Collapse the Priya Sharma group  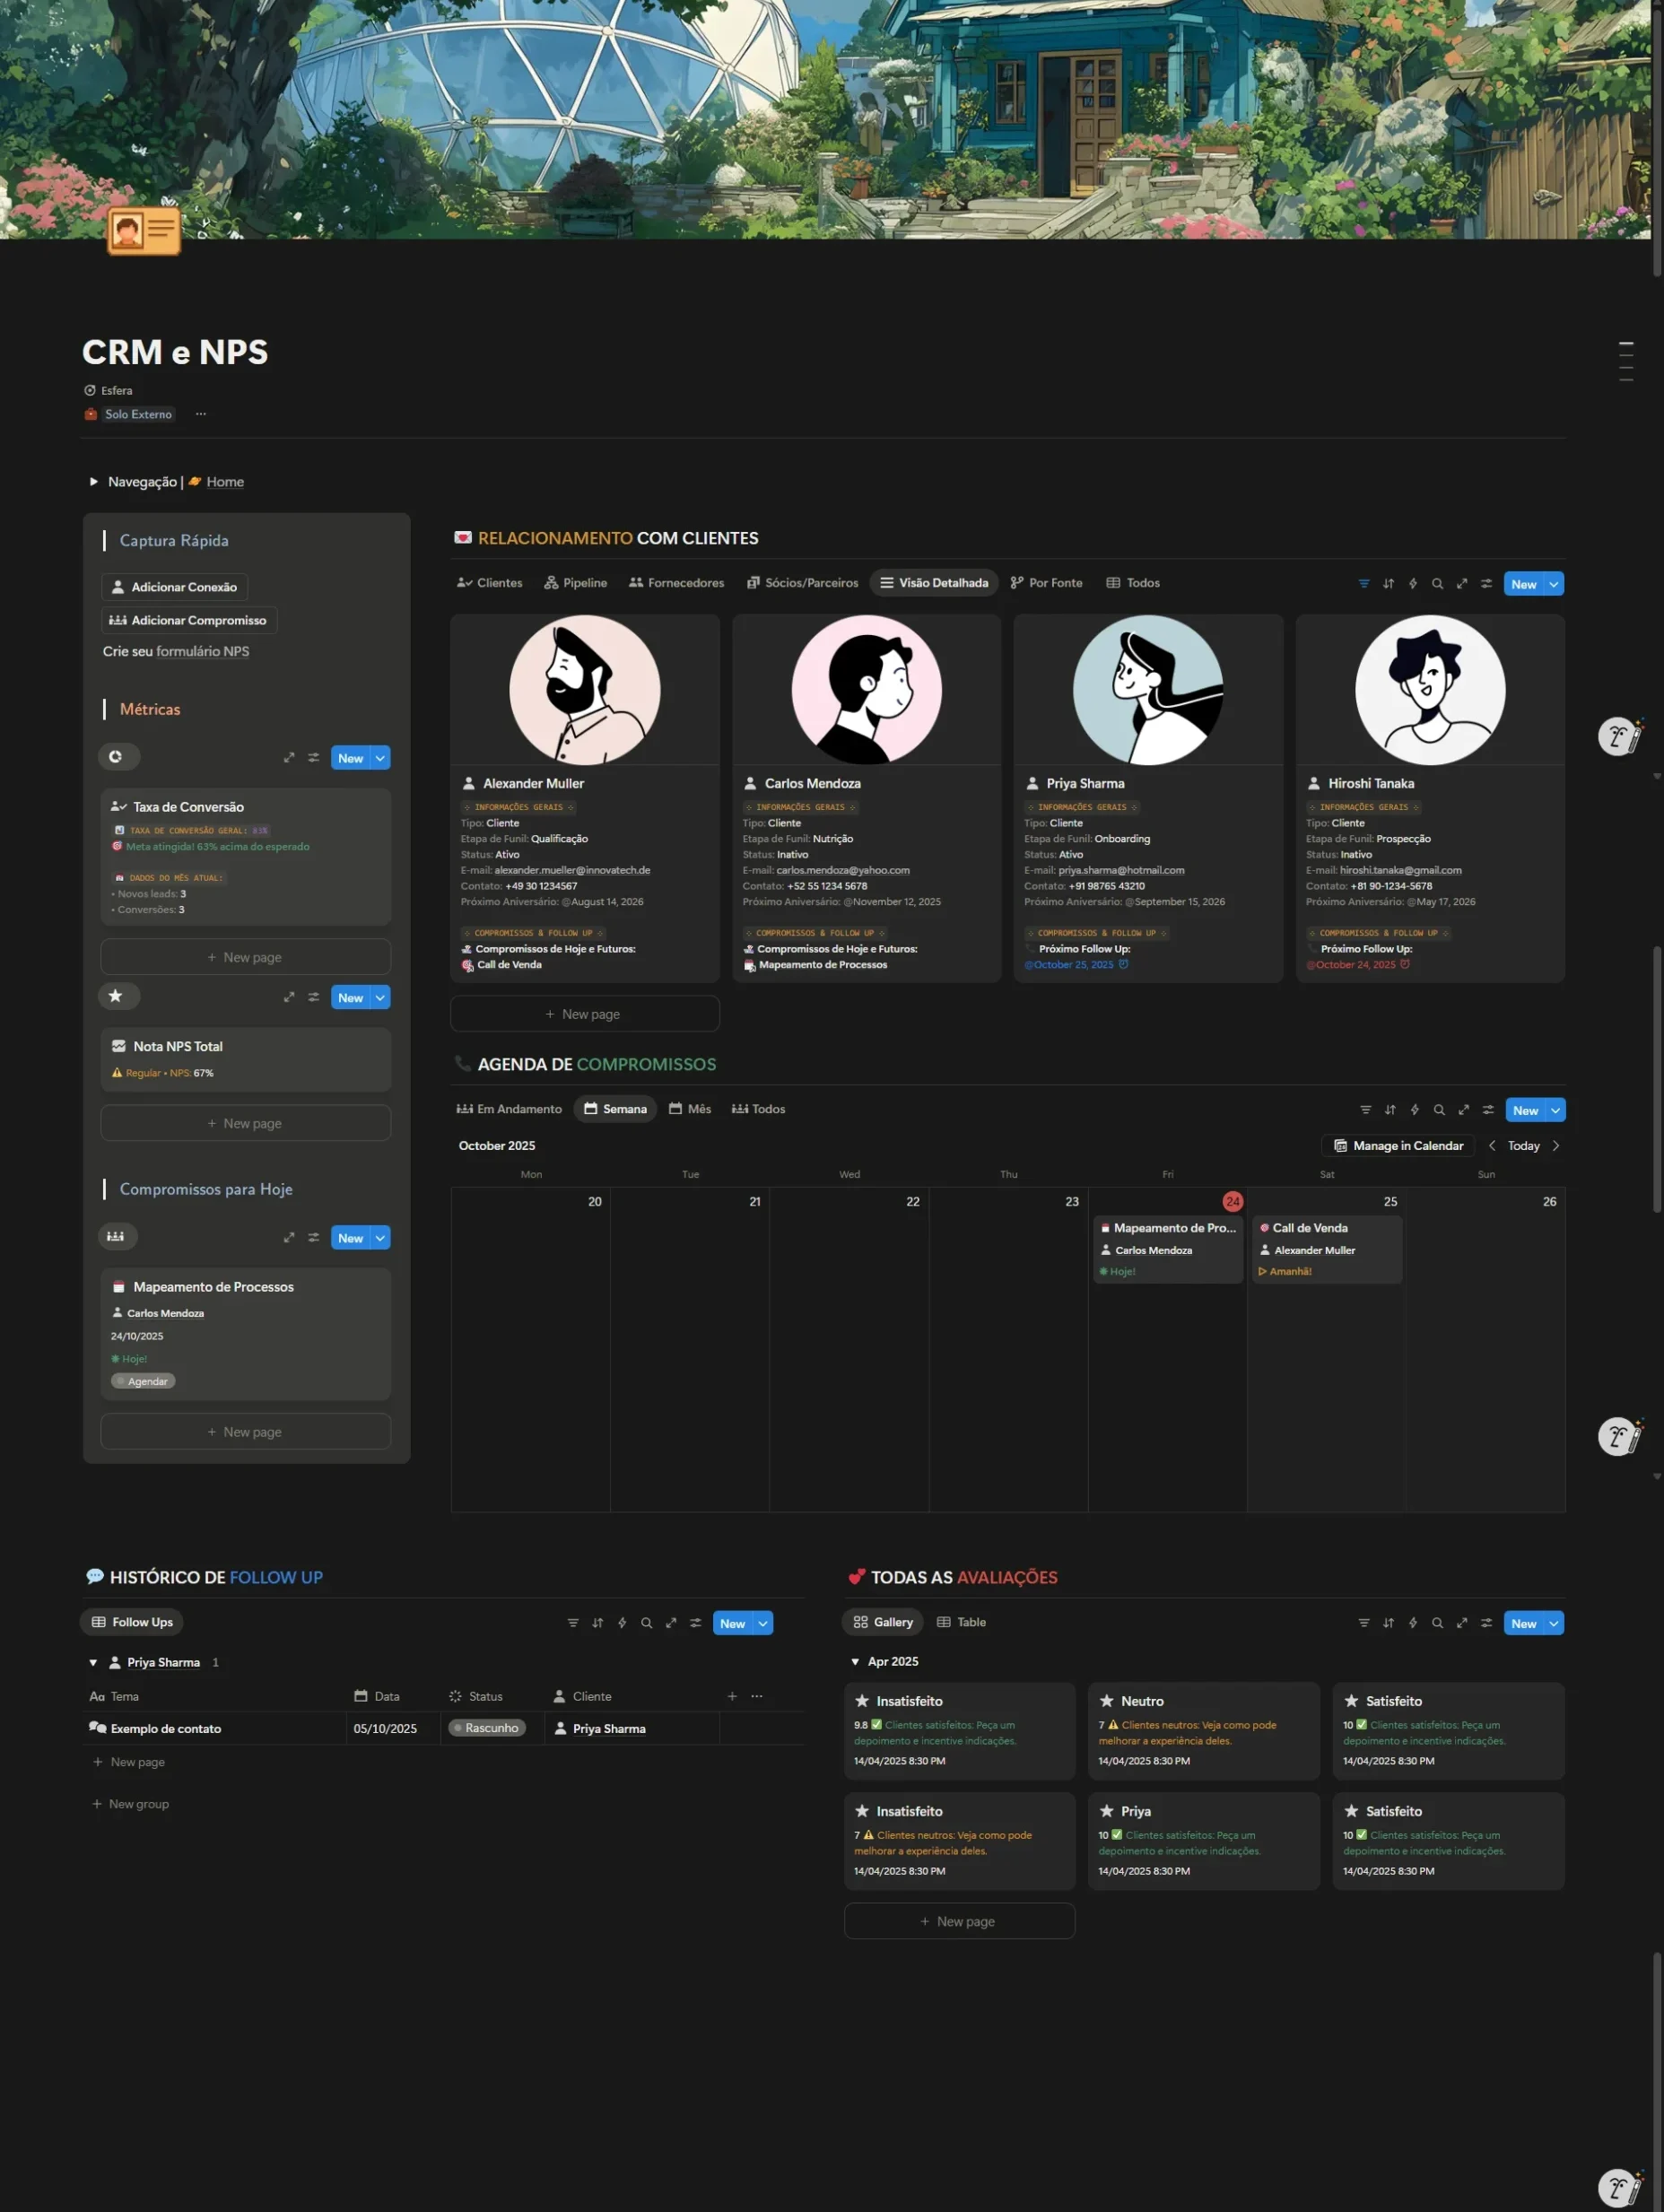tap(93, 1663)
